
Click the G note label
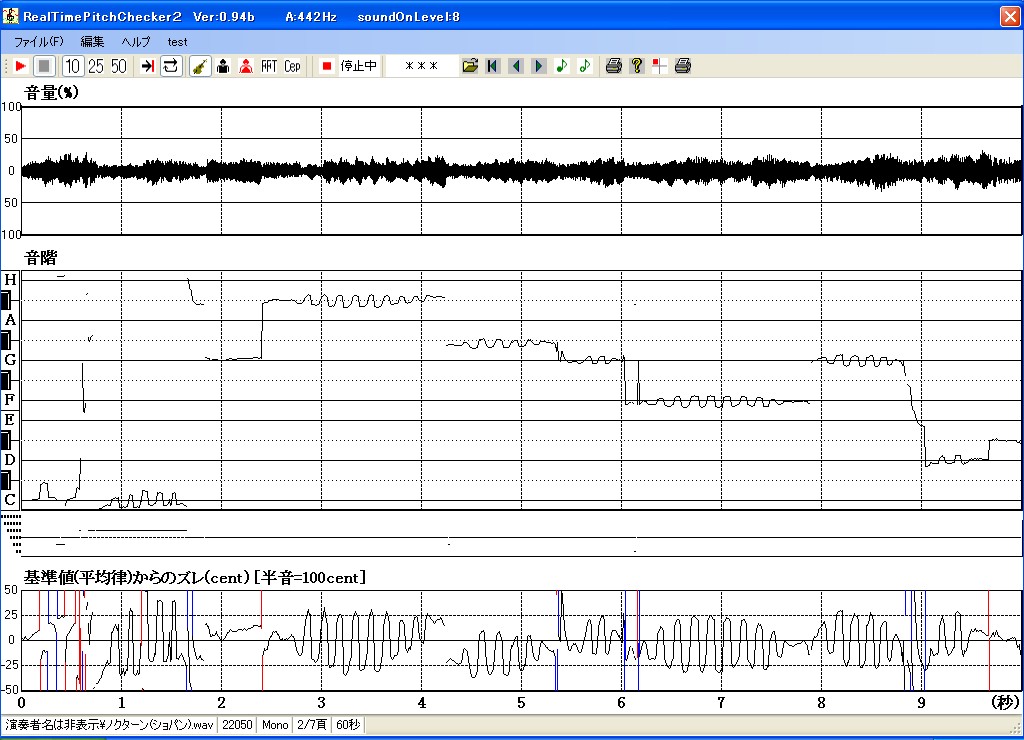pos(10,360)
